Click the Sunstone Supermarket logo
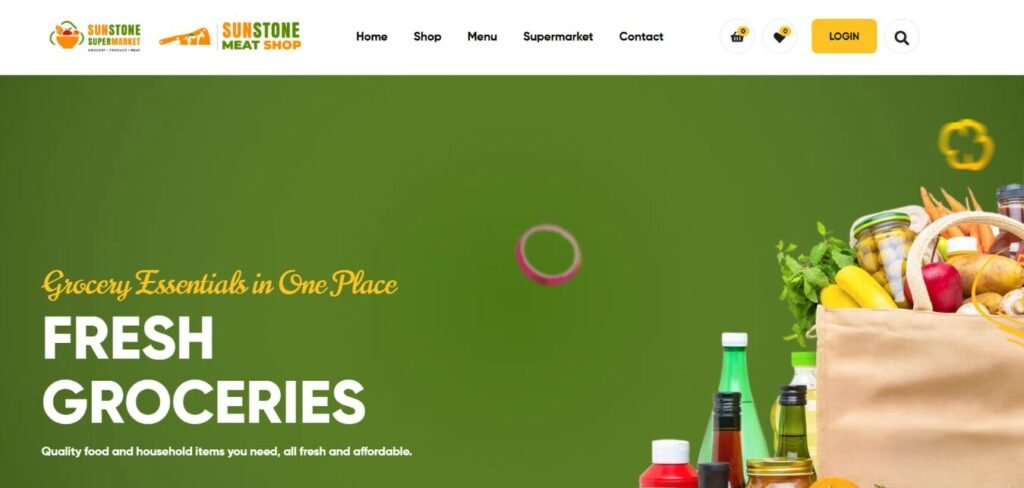Viewport: 1024px width, 488px height. pos(95,36)
